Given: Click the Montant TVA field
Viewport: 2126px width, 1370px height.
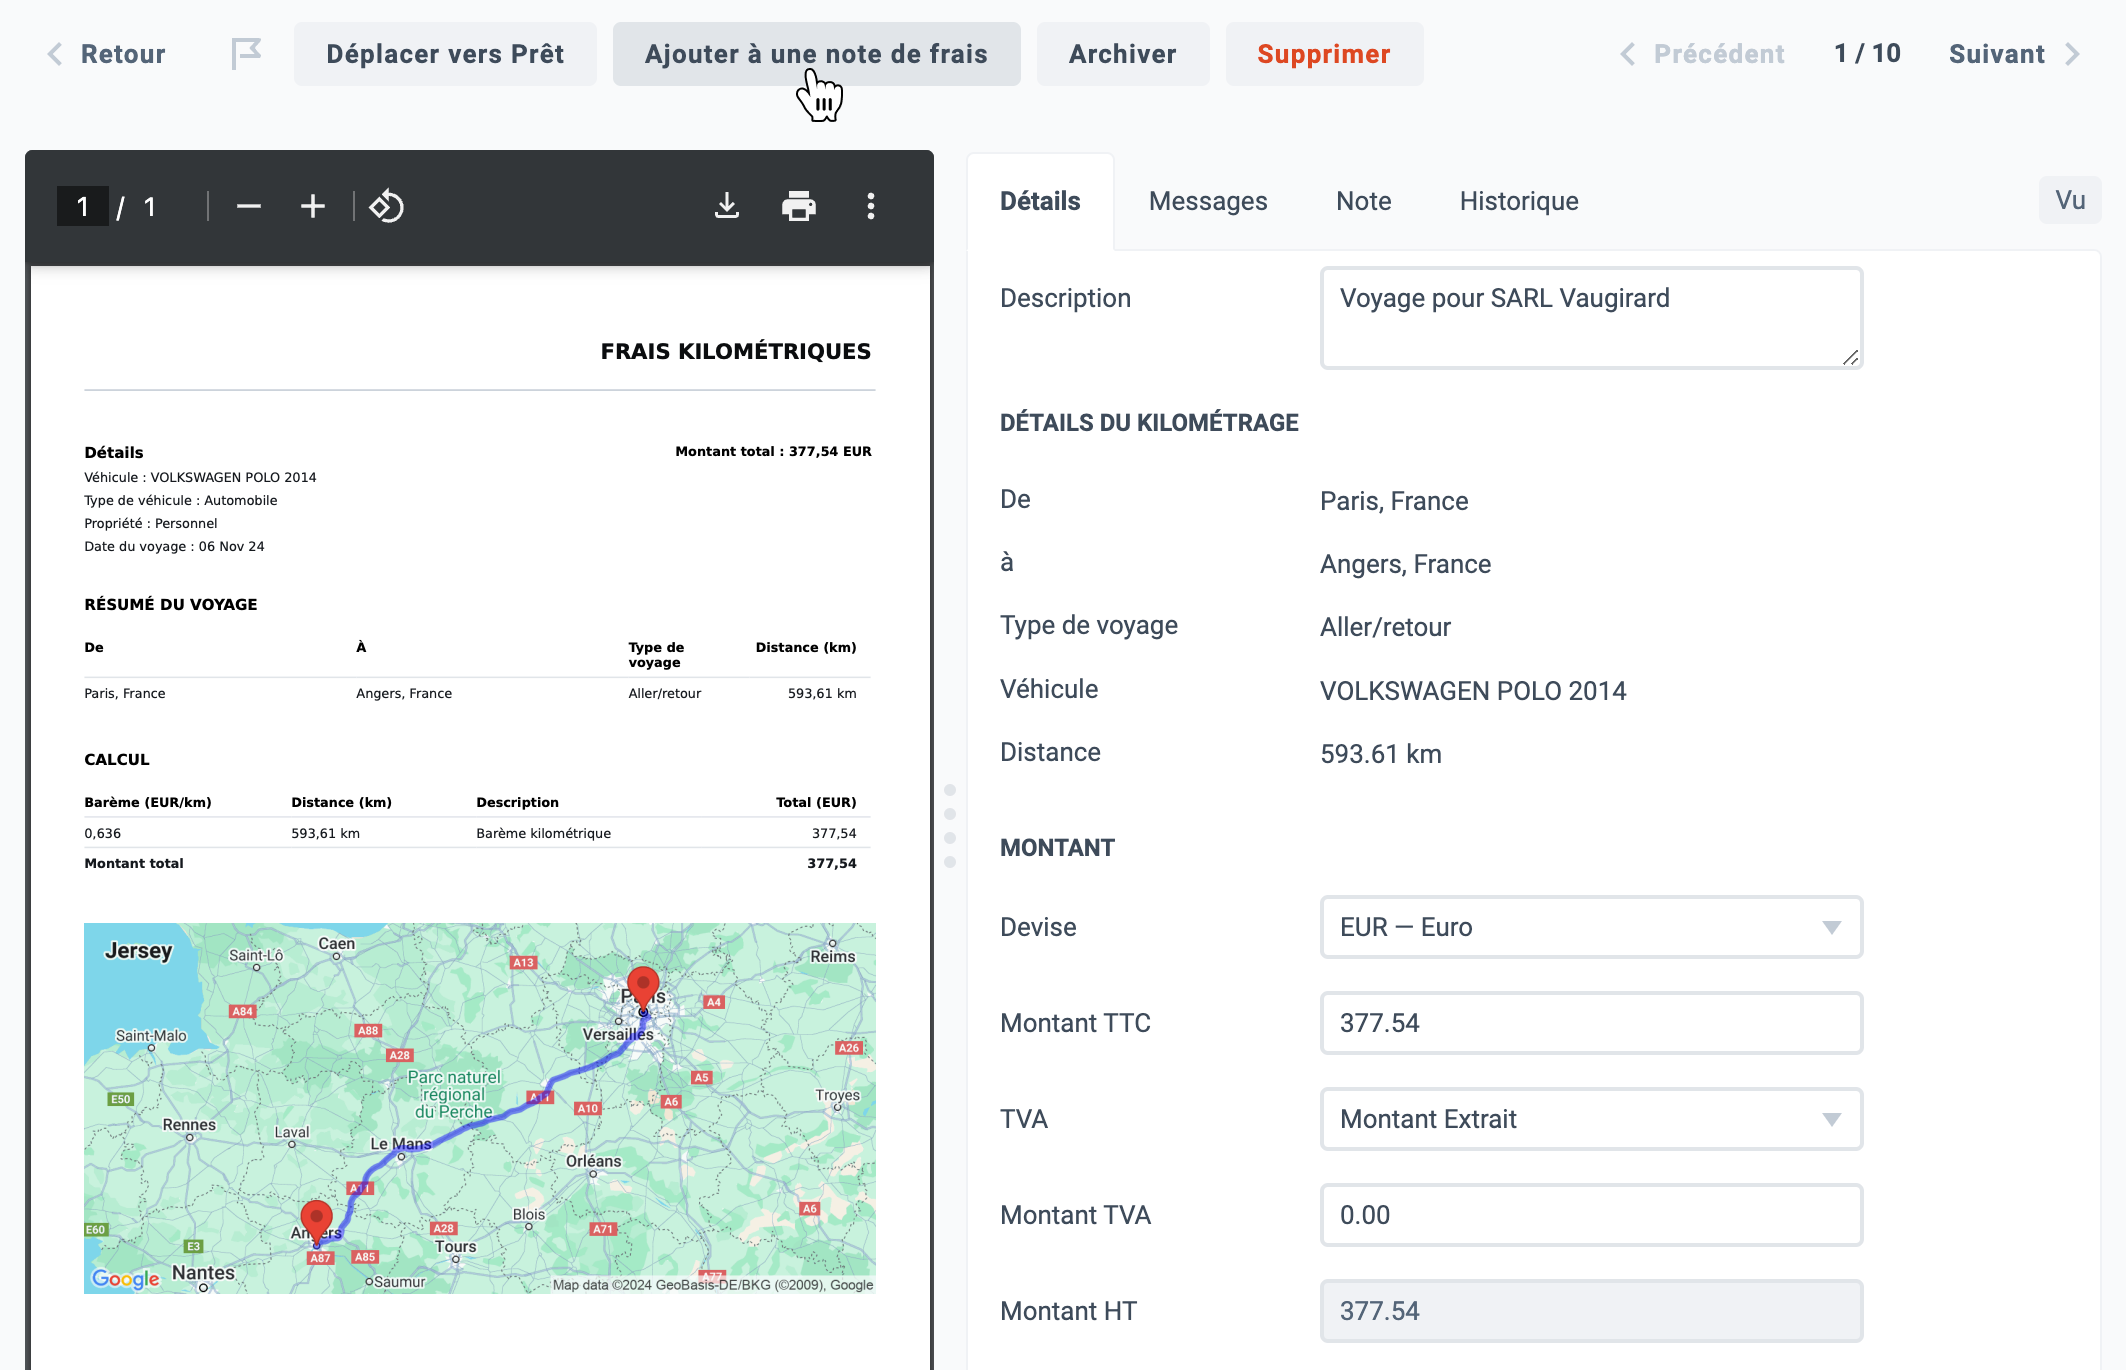Looking at the screenshot, I should (x=1591, y=1215).
